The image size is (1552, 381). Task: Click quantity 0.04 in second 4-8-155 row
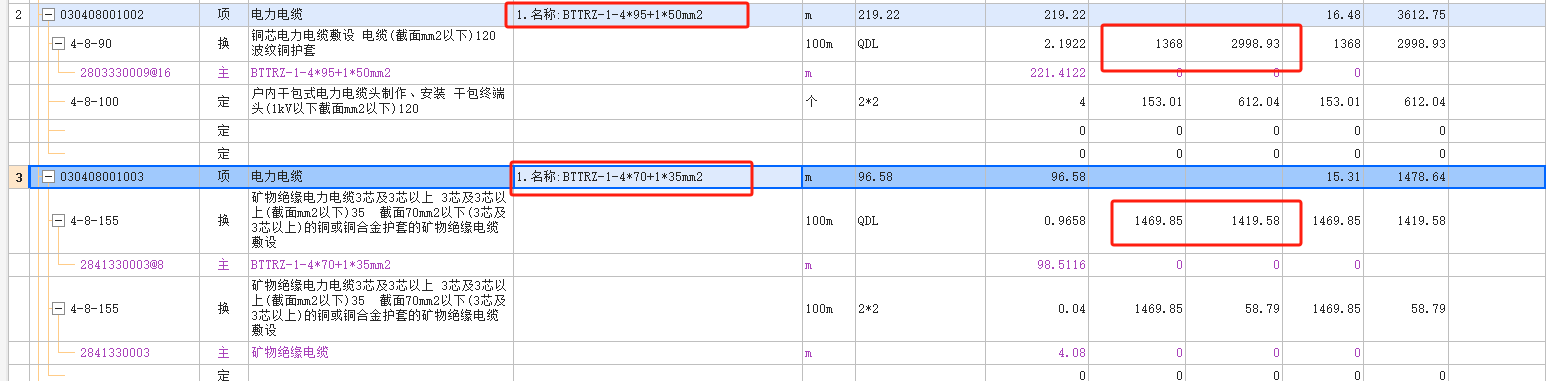click(1072, 309)
